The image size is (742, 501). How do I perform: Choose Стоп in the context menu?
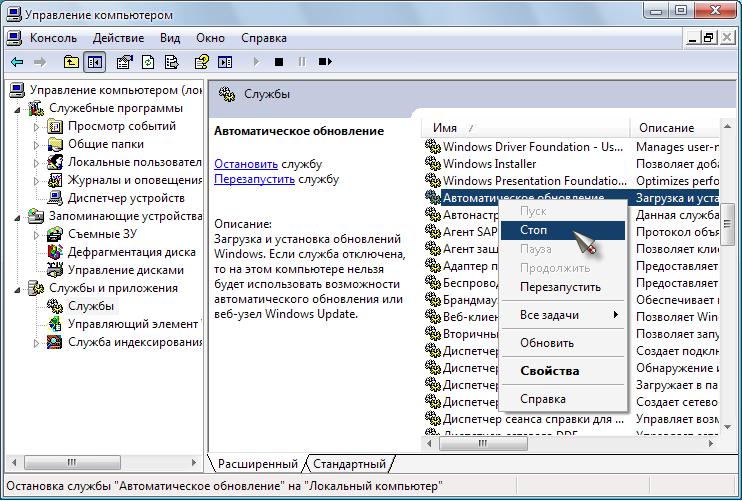[563, 230]
